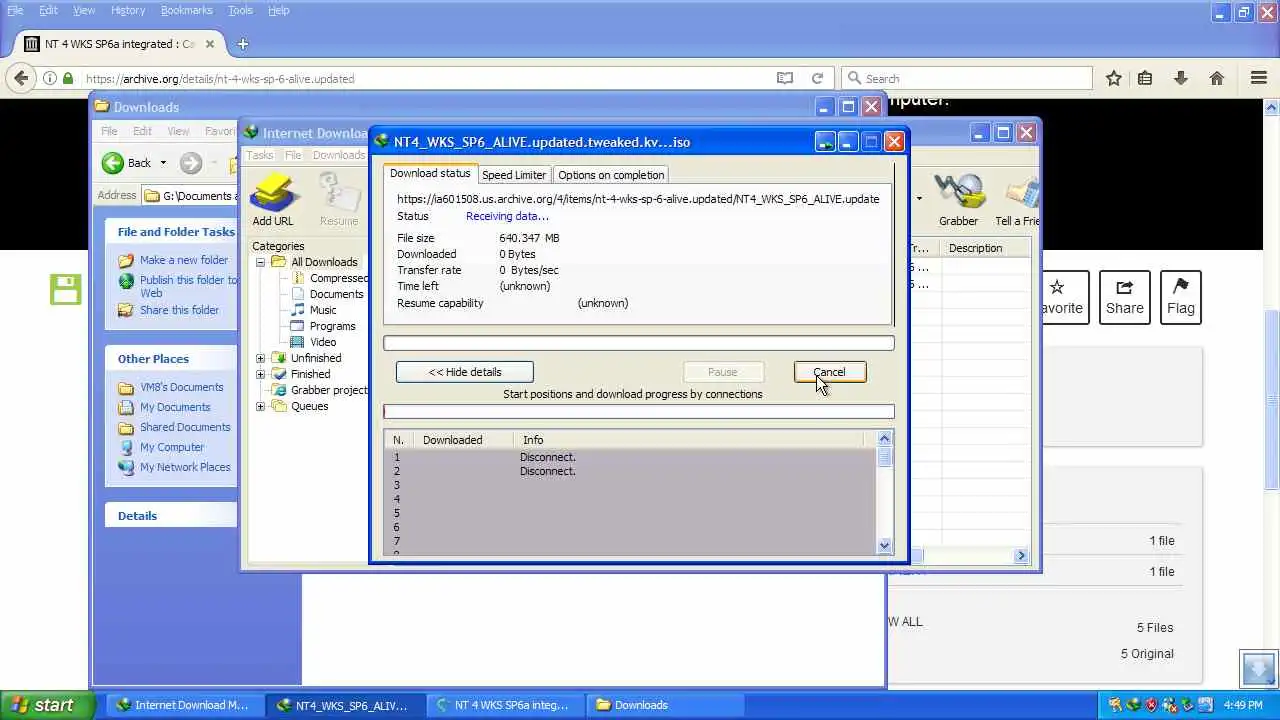Click green floppy disk icon on archive page
This screenshot has height=720, width=1280.
65,289
